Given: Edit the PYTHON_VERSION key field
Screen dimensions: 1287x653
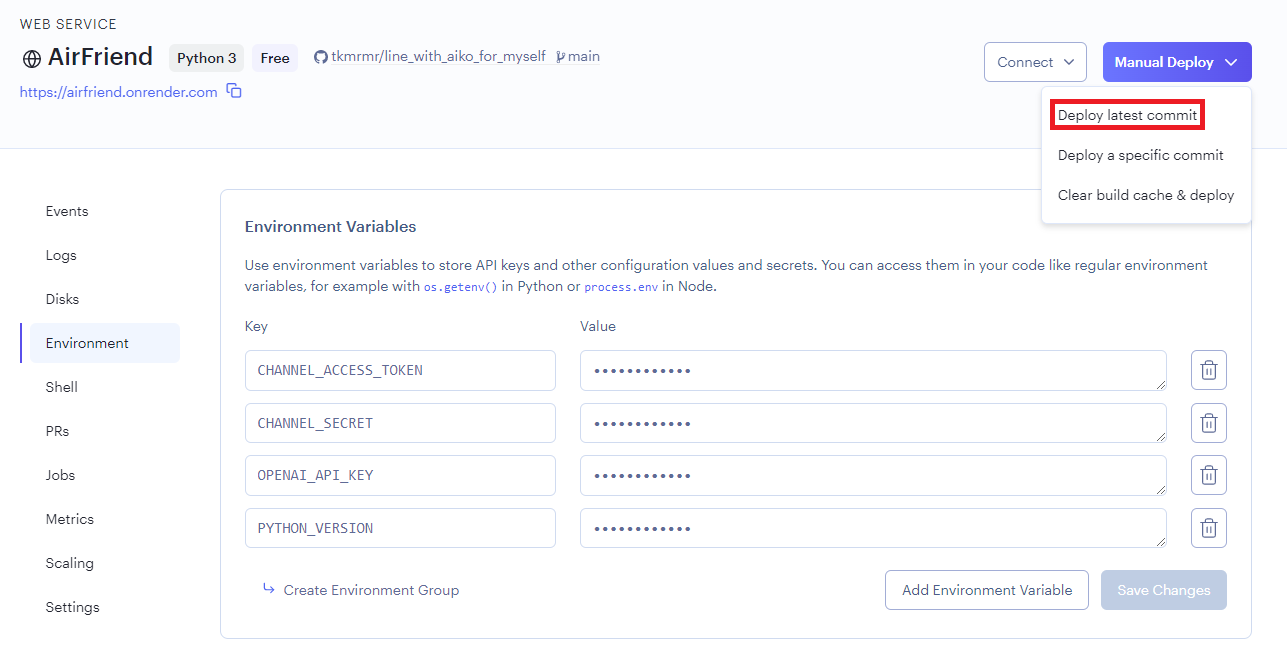Looking at the screenshot, I should point(400,528).
